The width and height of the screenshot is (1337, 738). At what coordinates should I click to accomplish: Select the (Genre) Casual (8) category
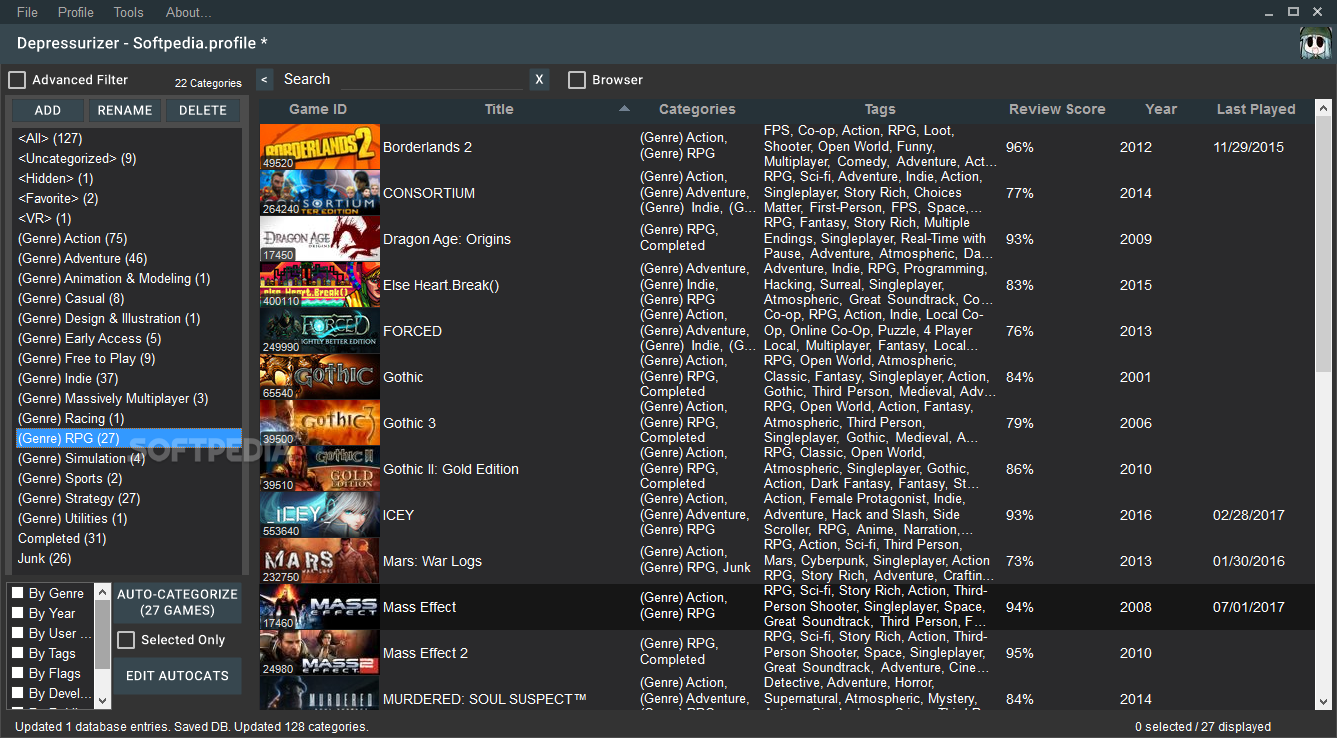coord(128,299)
